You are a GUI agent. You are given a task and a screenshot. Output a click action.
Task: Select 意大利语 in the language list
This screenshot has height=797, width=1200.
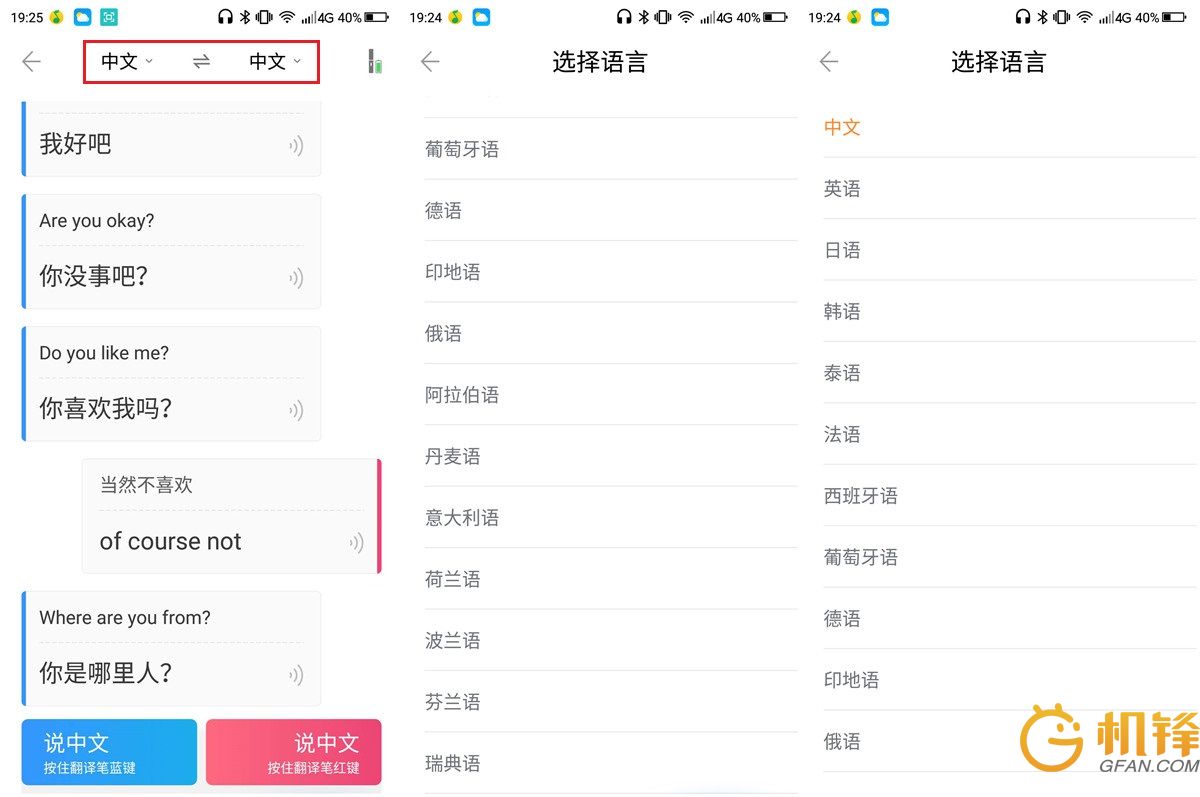(462, 518)
